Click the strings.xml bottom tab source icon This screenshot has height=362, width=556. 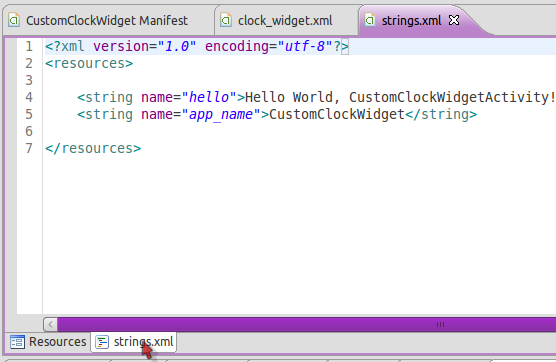coord(102,342)
